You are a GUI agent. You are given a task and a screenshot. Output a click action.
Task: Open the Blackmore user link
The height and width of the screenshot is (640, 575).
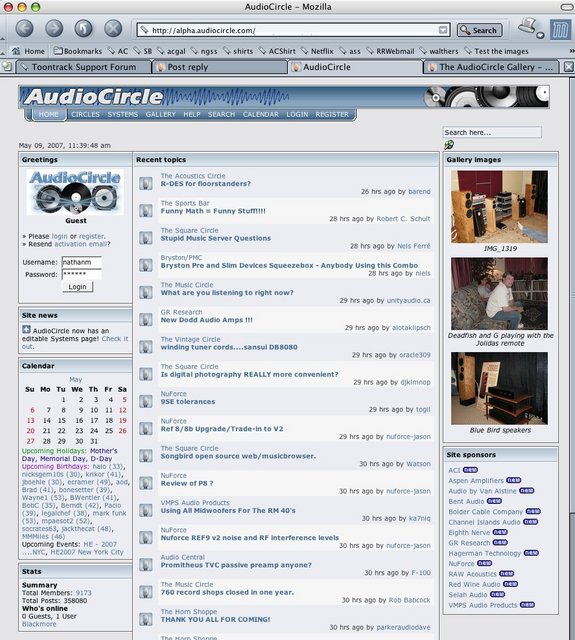(39, 624)
